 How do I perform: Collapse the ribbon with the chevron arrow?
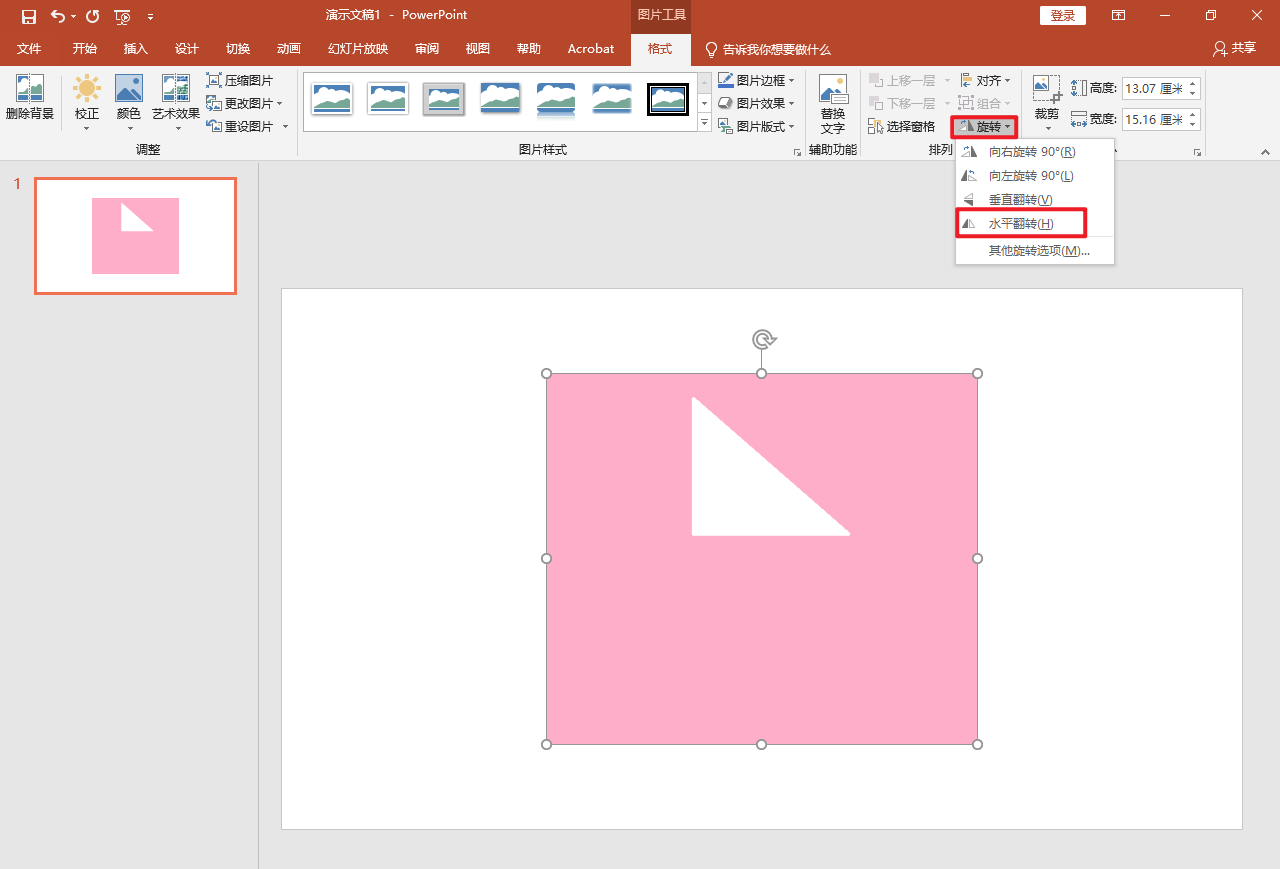point(1265,152)
